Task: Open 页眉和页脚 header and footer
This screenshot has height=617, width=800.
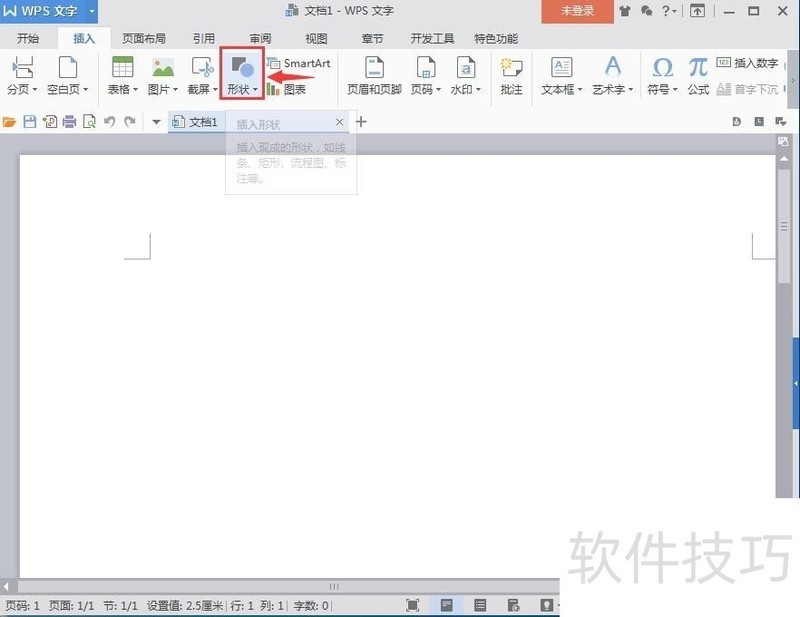Action: pyautogui.click(x=374, y=76)
